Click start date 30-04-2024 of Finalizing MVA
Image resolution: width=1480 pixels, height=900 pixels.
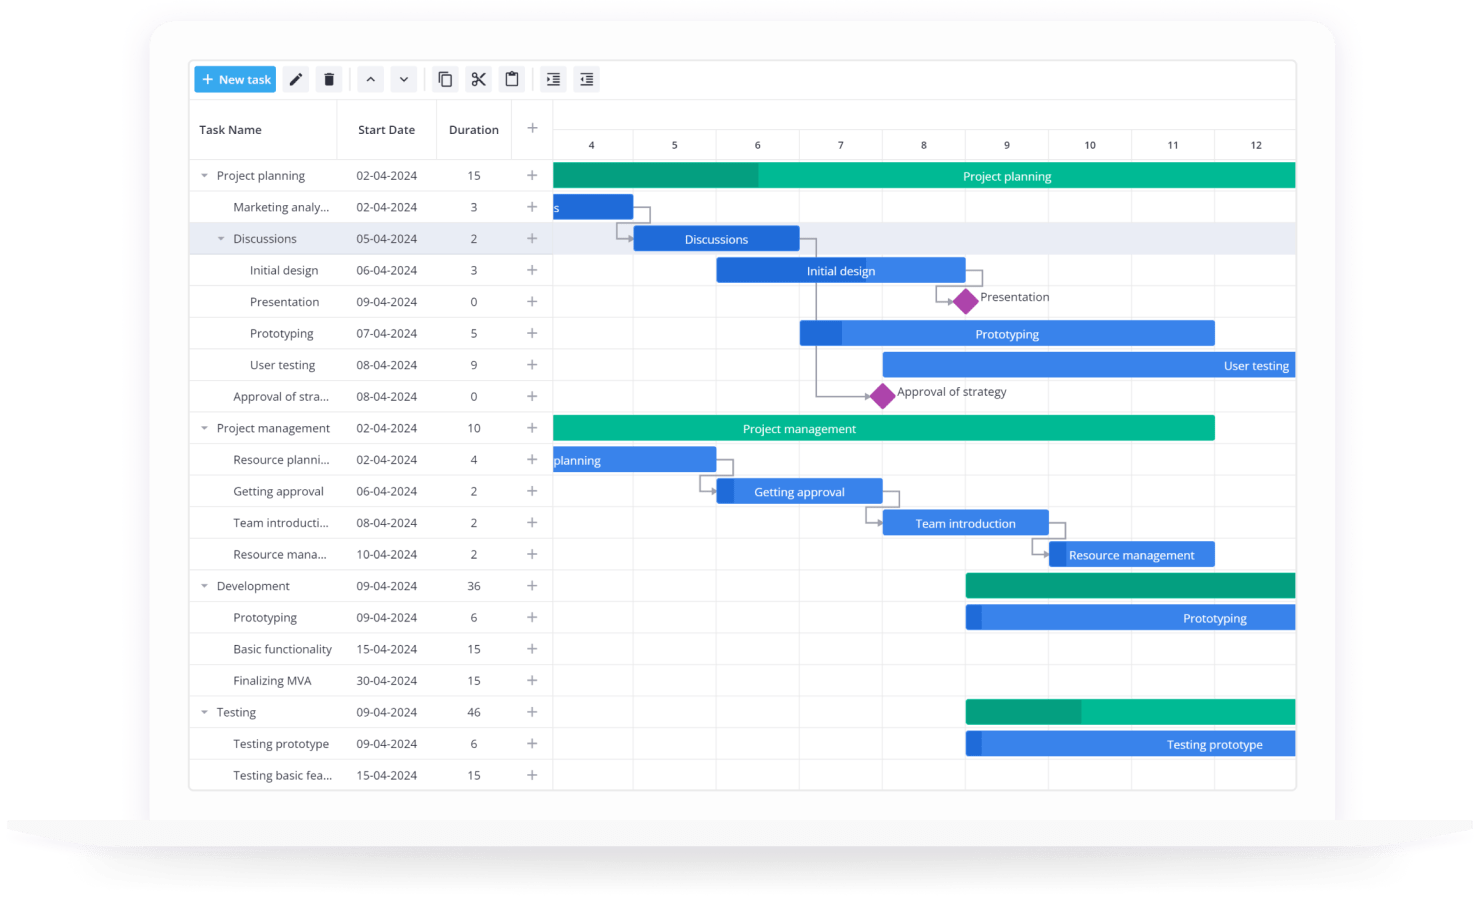387,681
